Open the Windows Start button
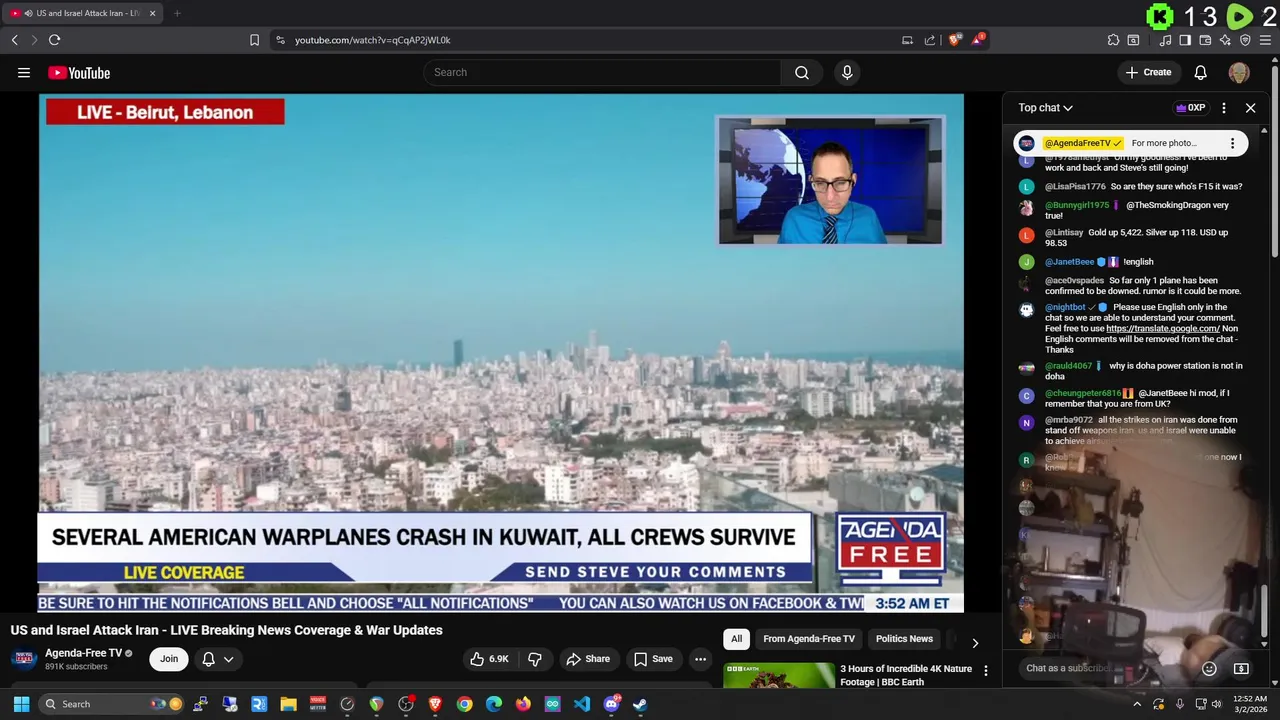The image size is (1280, 720). pos(21,704)
